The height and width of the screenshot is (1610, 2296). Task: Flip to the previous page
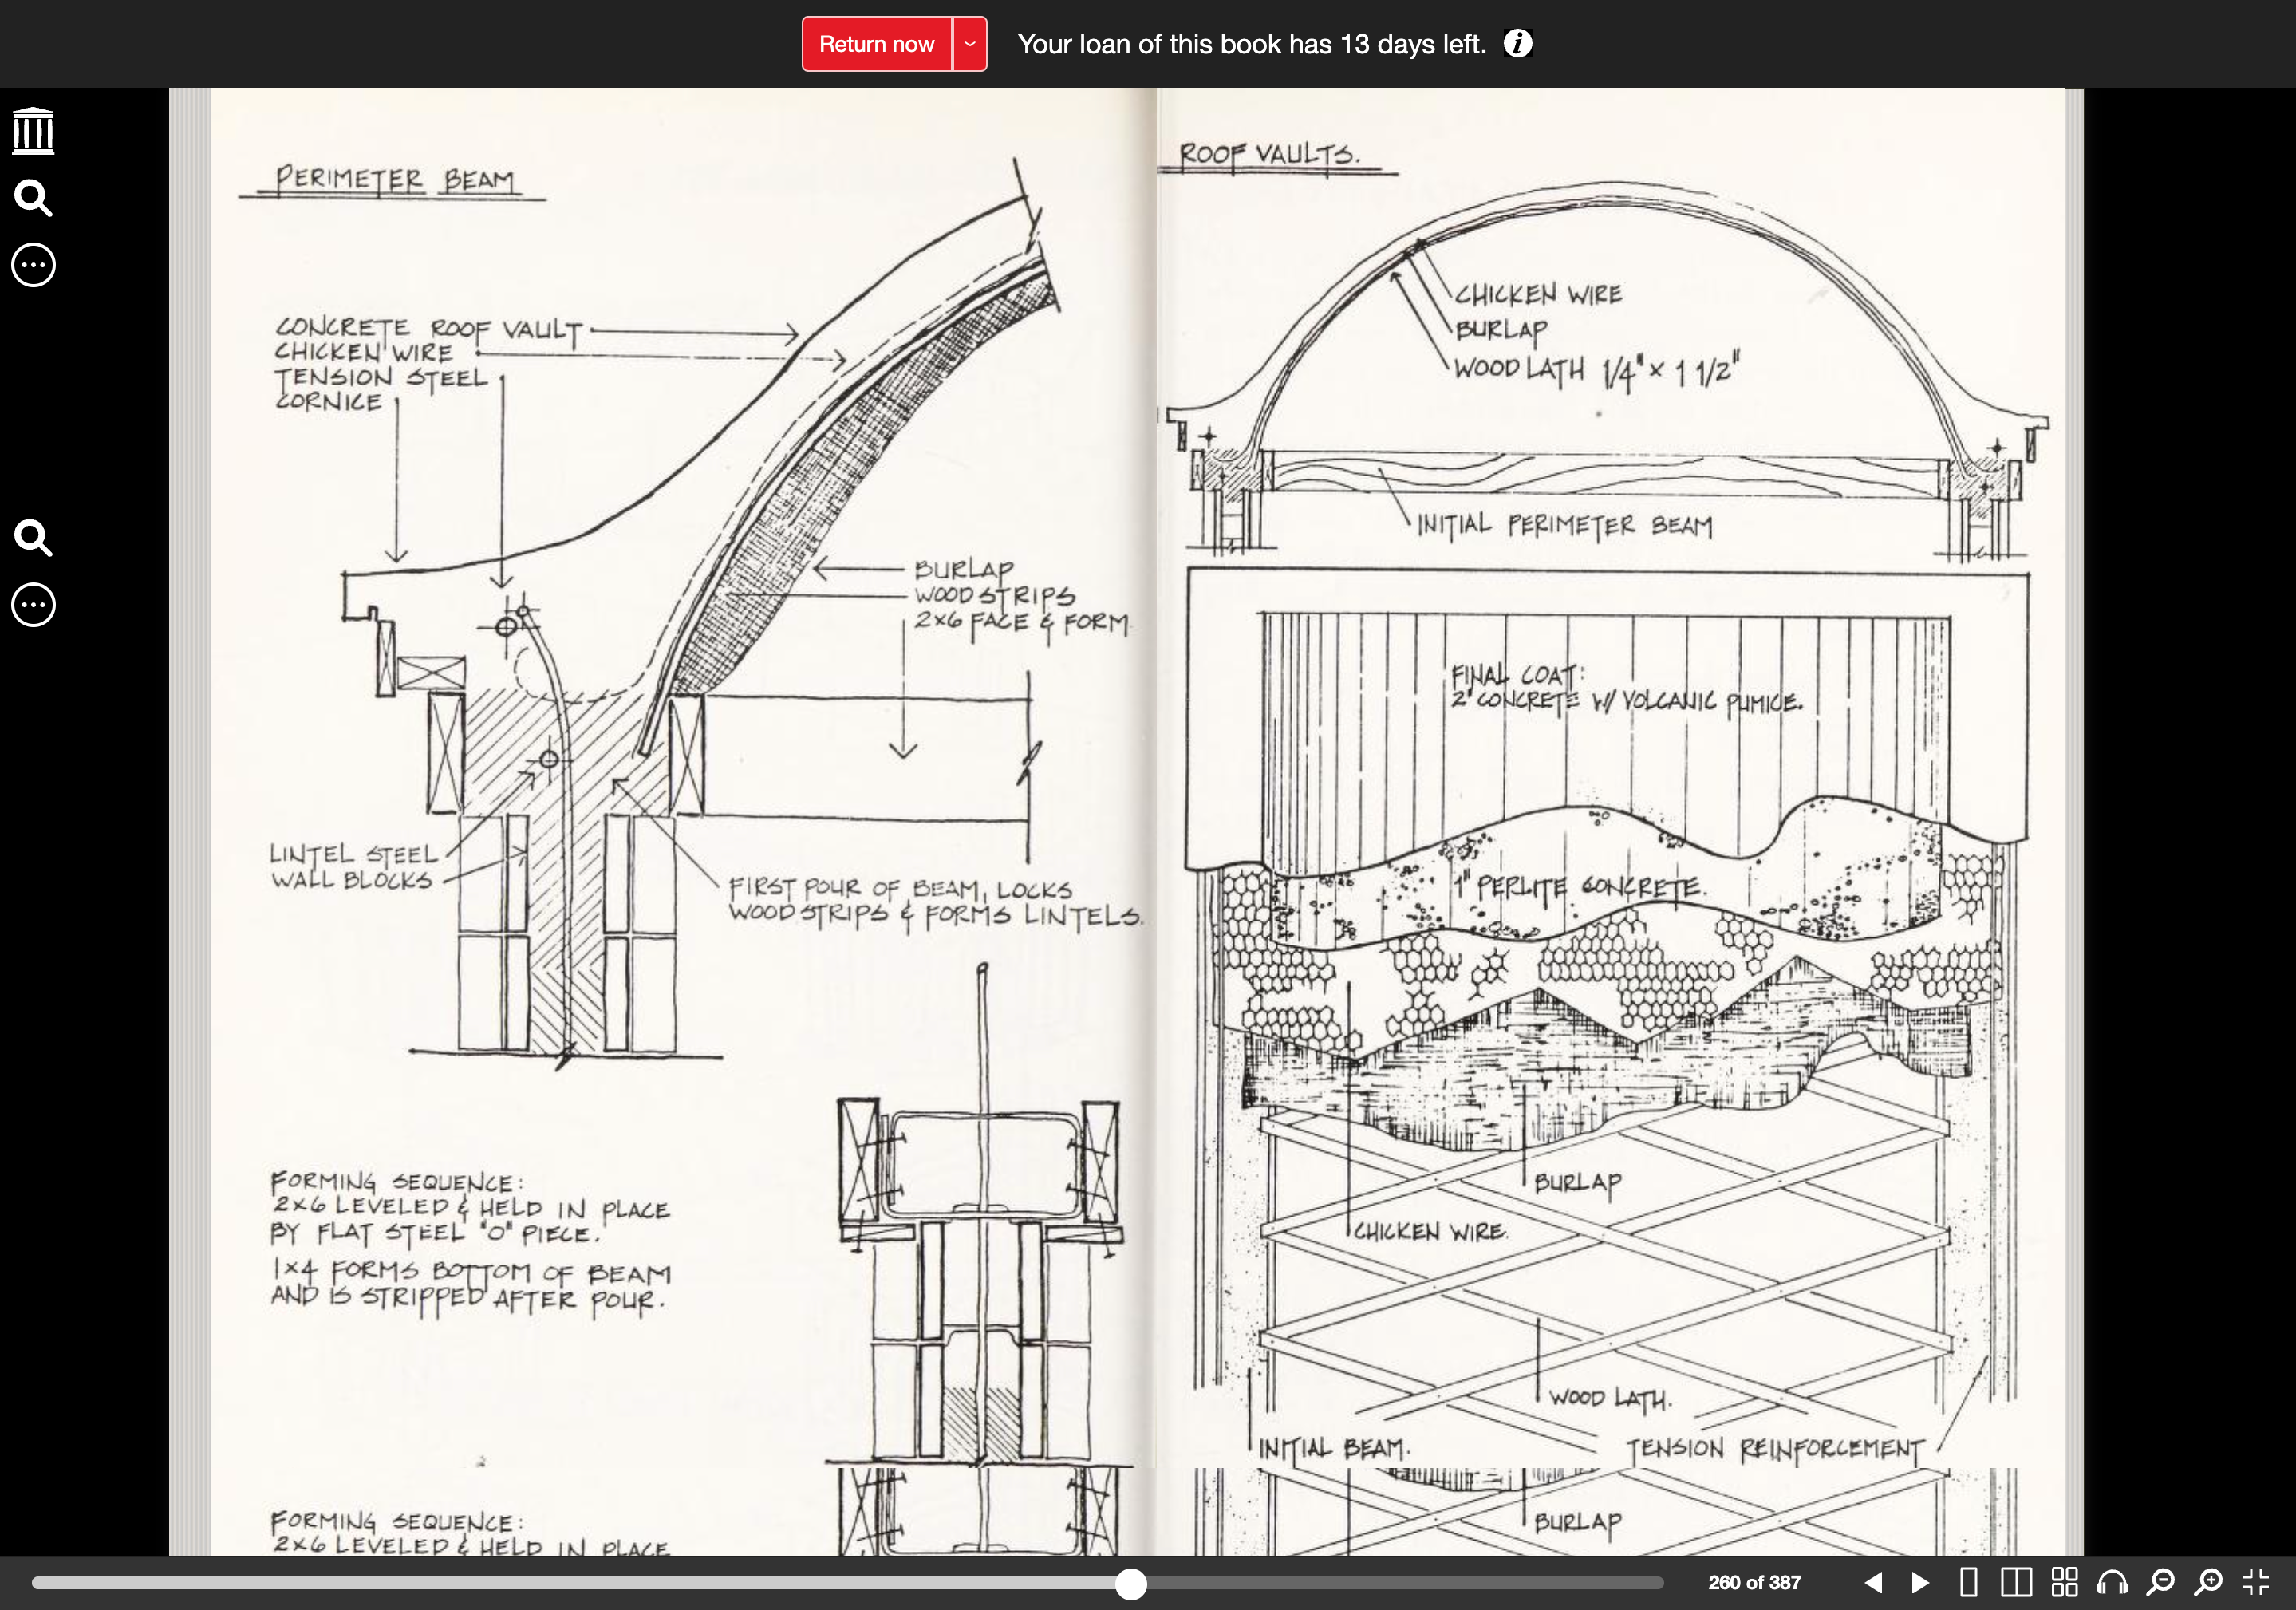click(x=1874, y=1582)
